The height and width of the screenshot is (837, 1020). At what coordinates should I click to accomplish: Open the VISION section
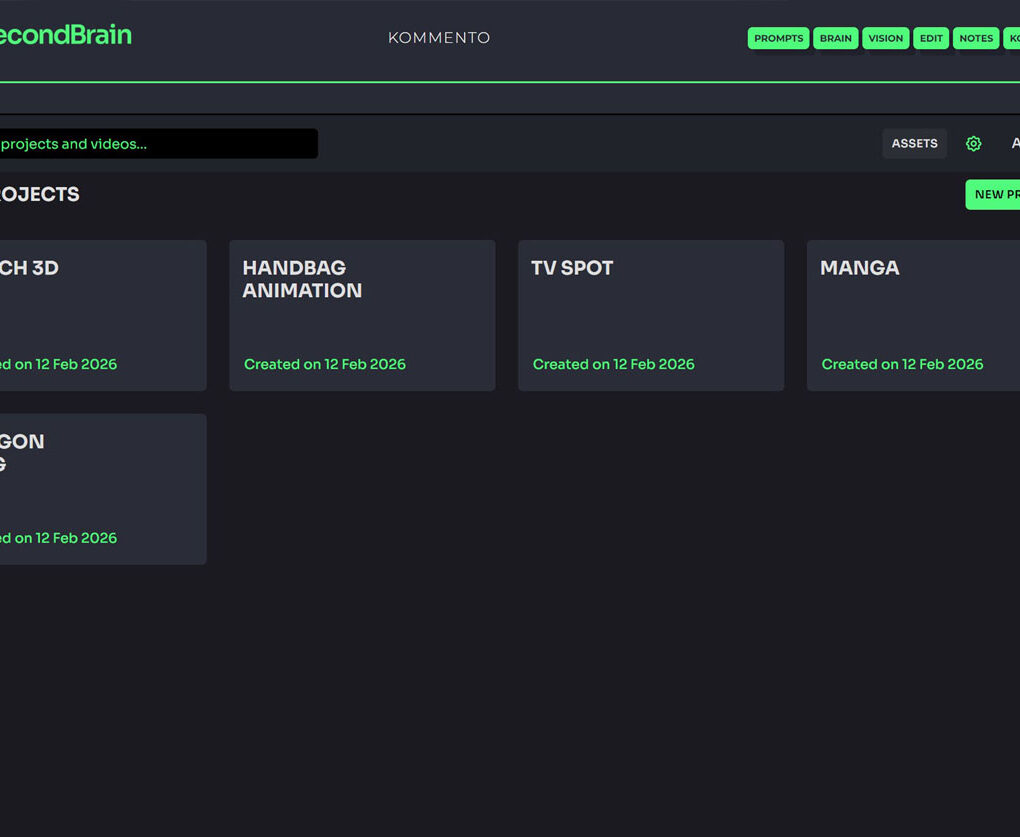(886, 38)
